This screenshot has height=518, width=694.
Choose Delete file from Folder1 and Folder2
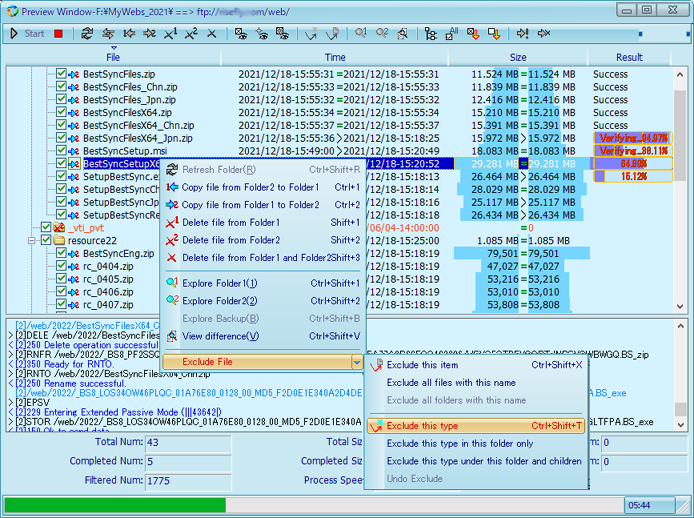(263, 258)
